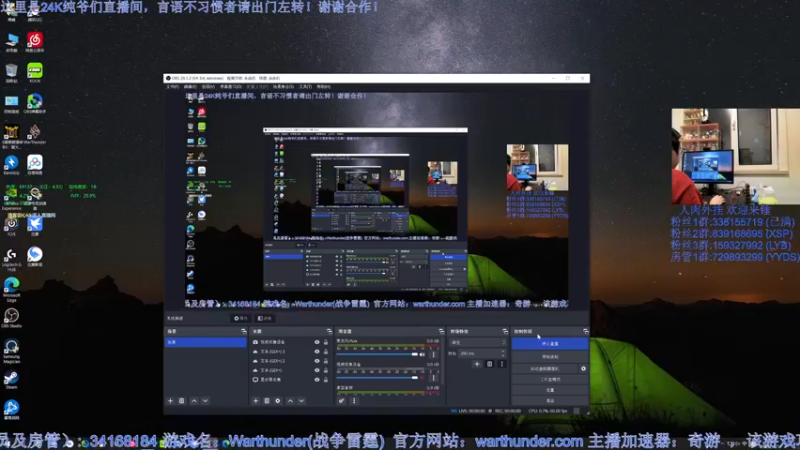Lock the display capture source
800x450 pixels.
(326, 380)
